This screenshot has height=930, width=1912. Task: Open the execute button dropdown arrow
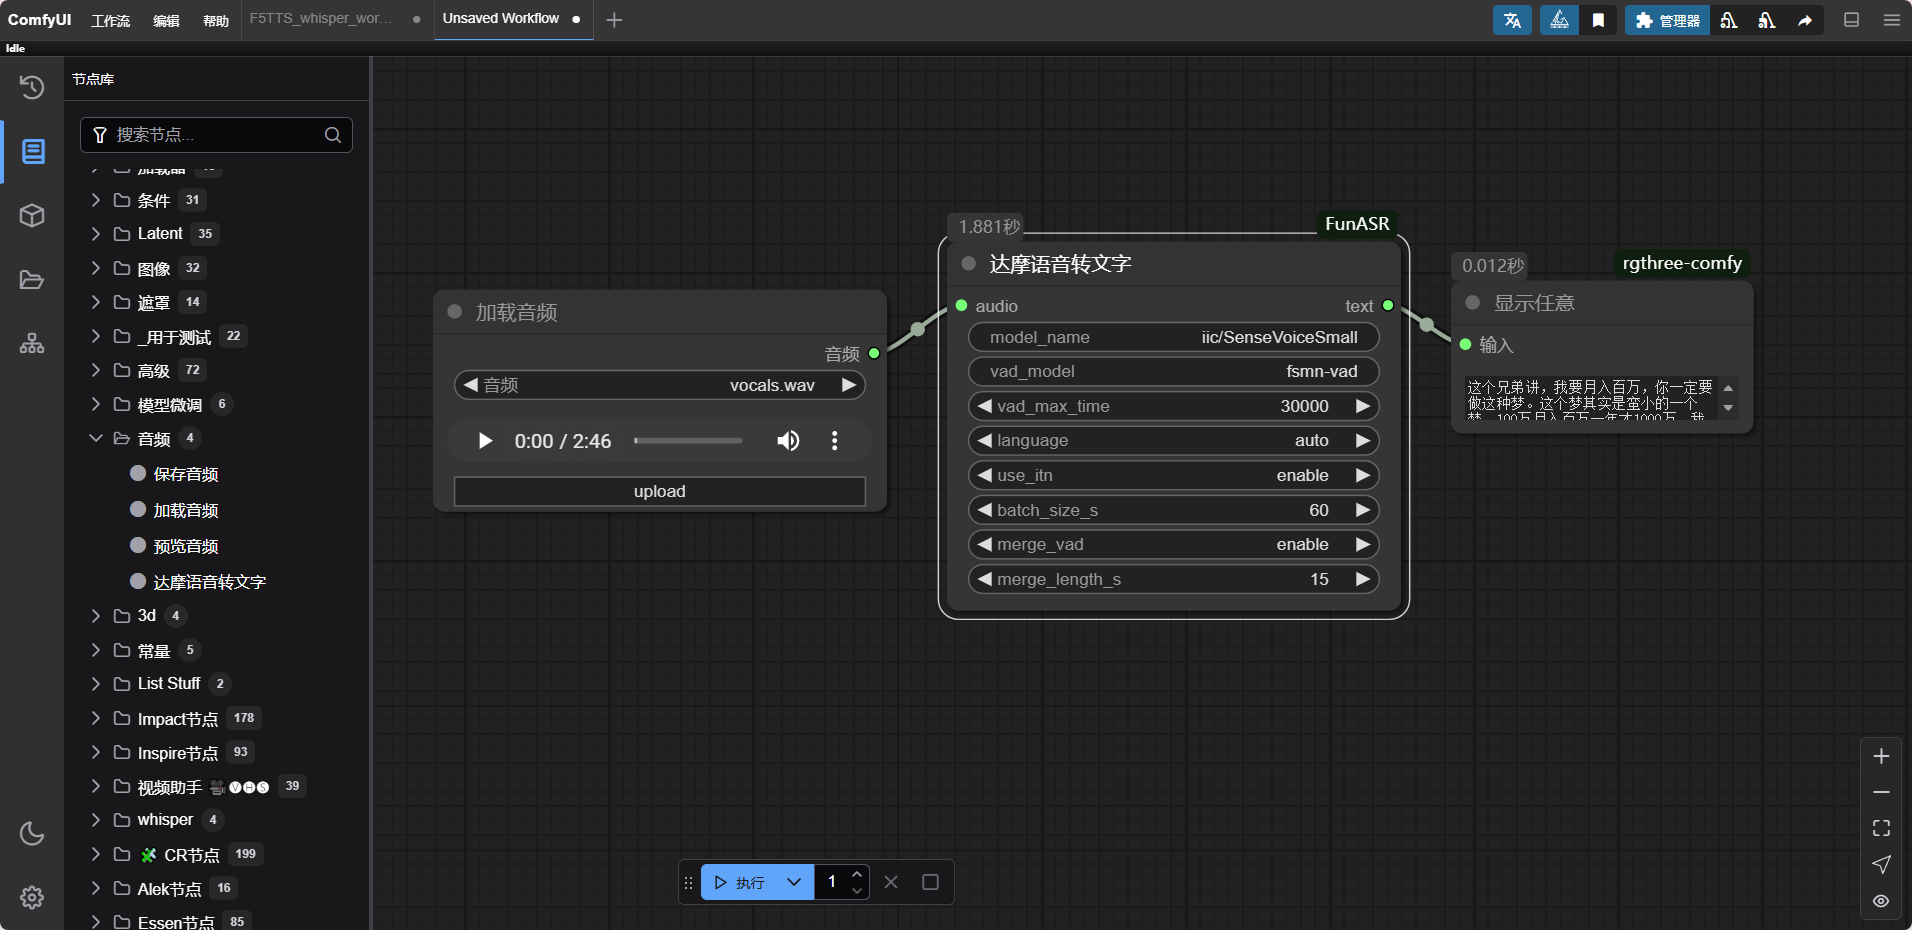coord(794,882)
